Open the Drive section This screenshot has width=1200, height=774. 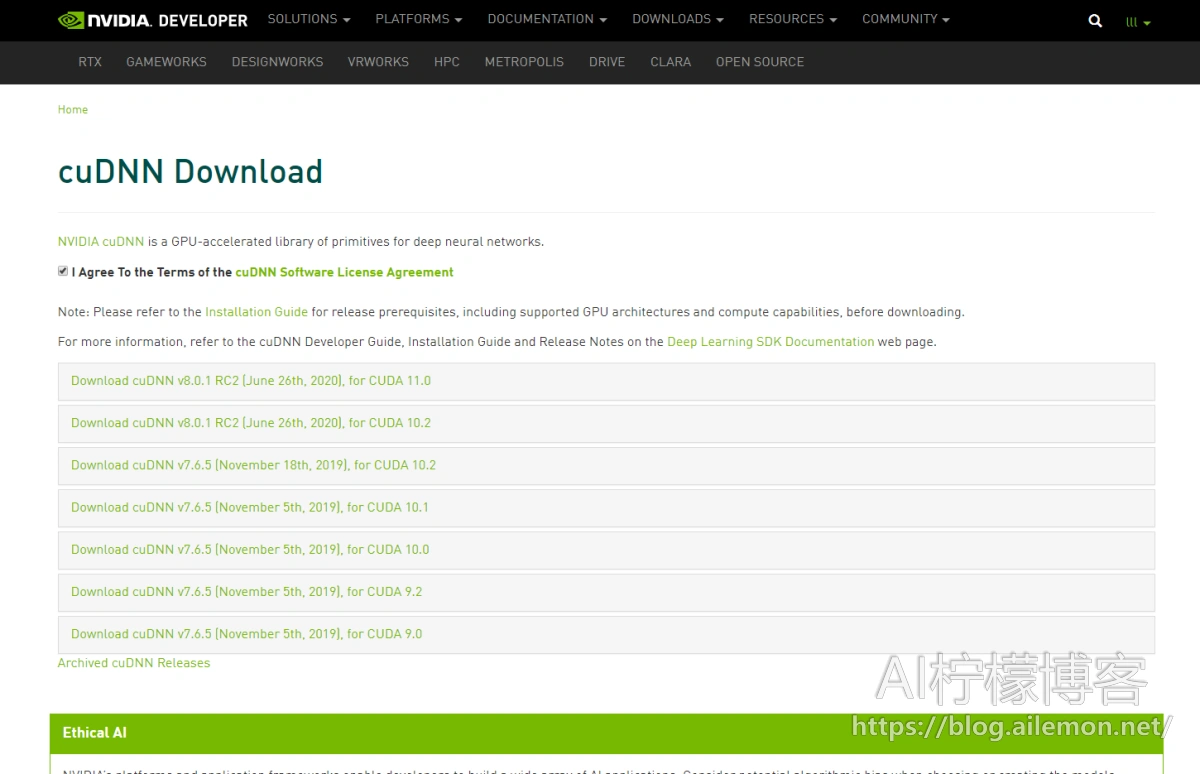tap(607, 62)
